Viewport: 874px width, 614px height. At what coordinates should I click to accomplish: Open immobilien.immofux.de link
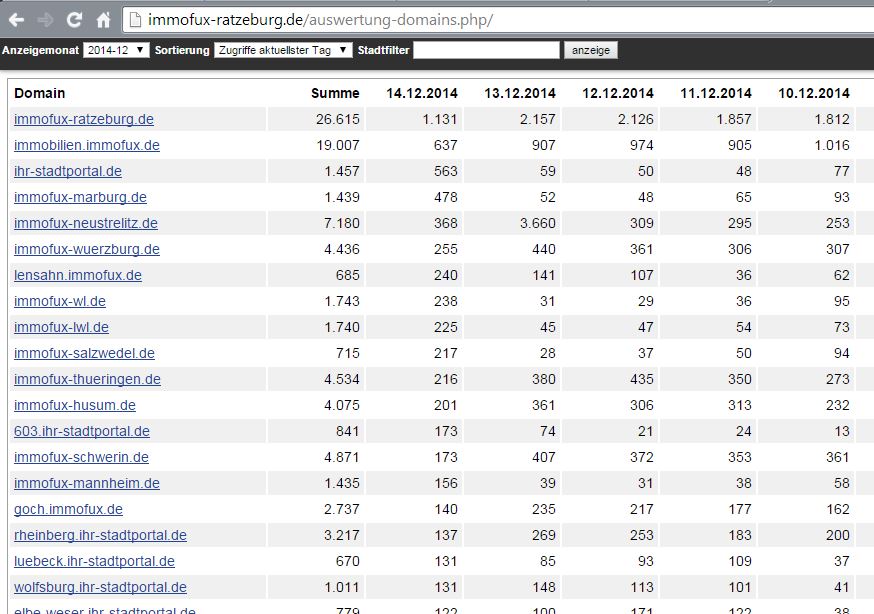pos(87,145)
